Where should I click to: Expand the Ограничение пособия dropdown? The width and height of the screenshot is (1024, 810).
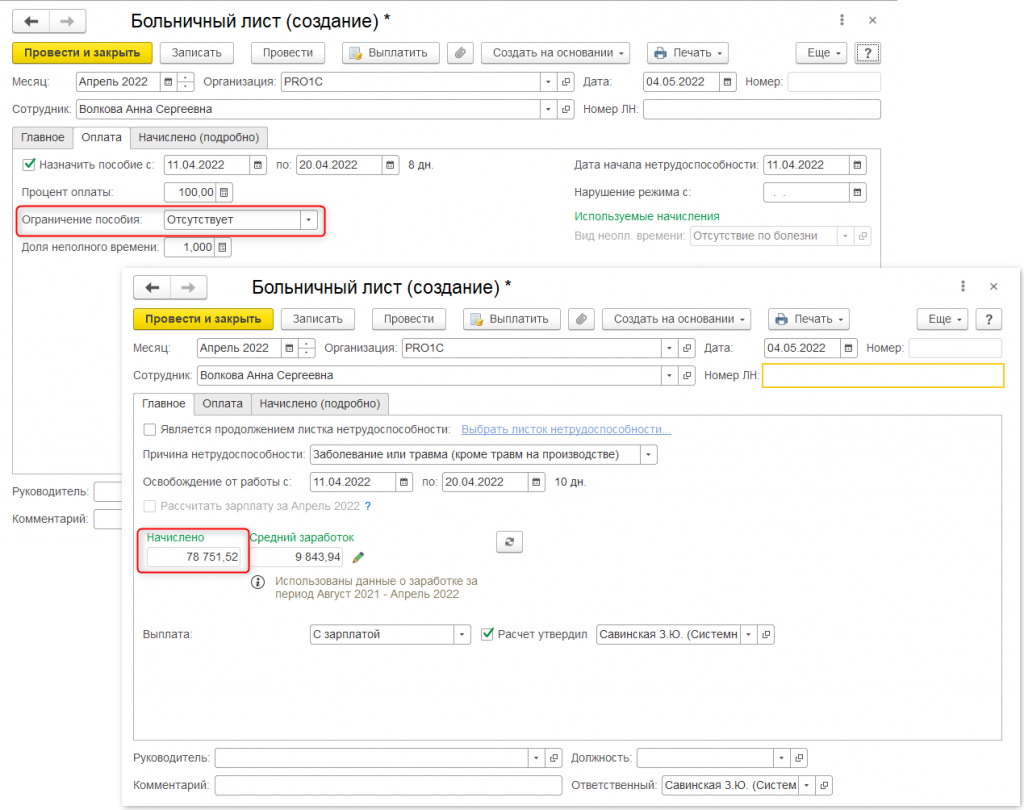(x=309, y=220)
